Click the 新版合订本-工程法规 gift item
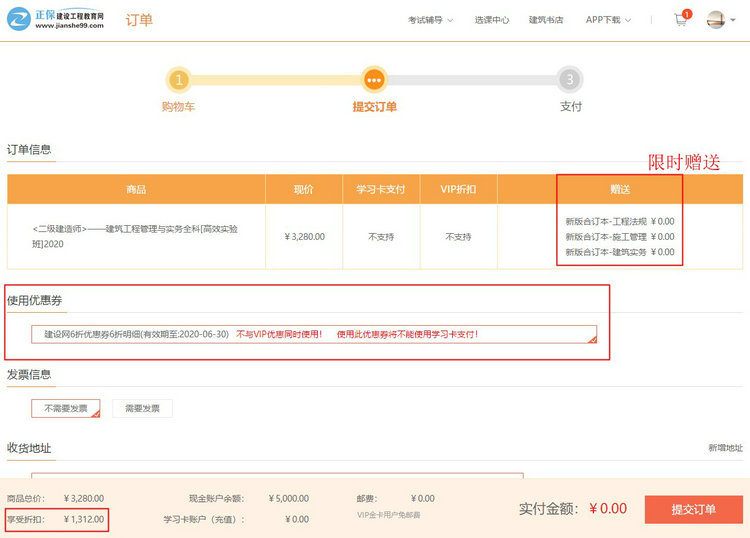 tap(619, 221)
